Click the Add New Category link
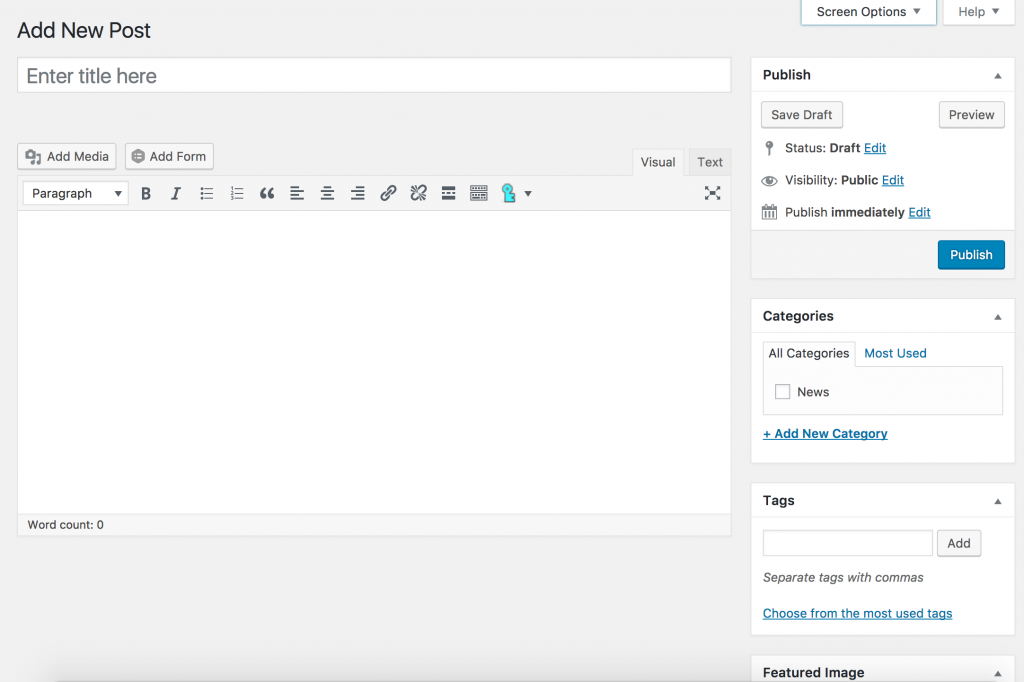 825,434
